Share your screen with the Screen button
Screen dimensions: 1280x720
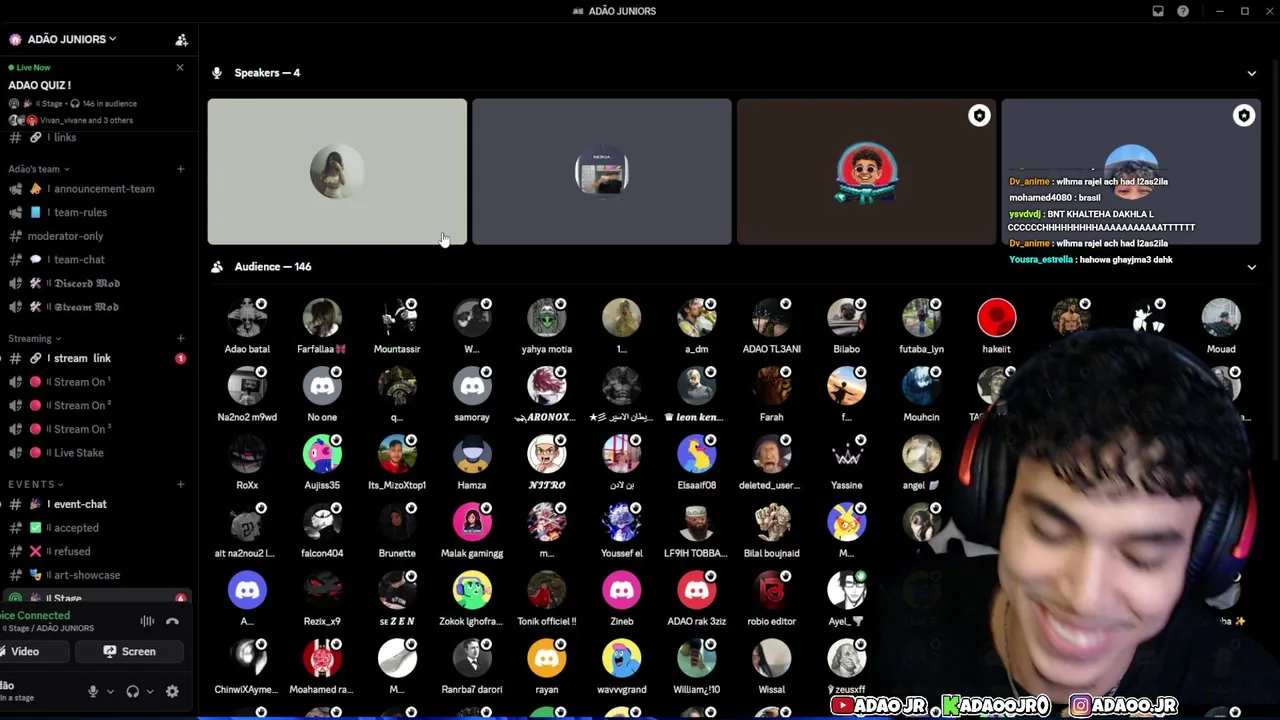tap(130, 652)
